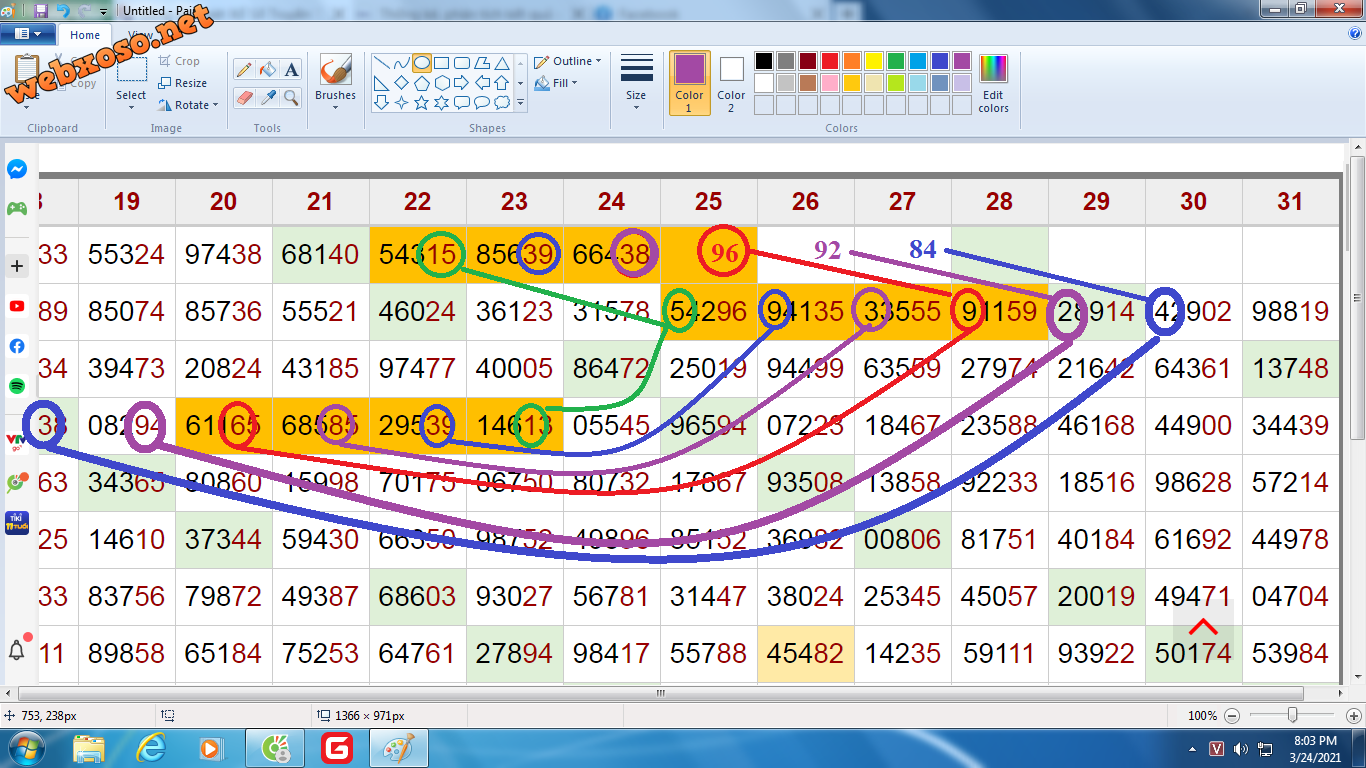
Task: Choose the Curve shape
Action: [x=402, y=63]
